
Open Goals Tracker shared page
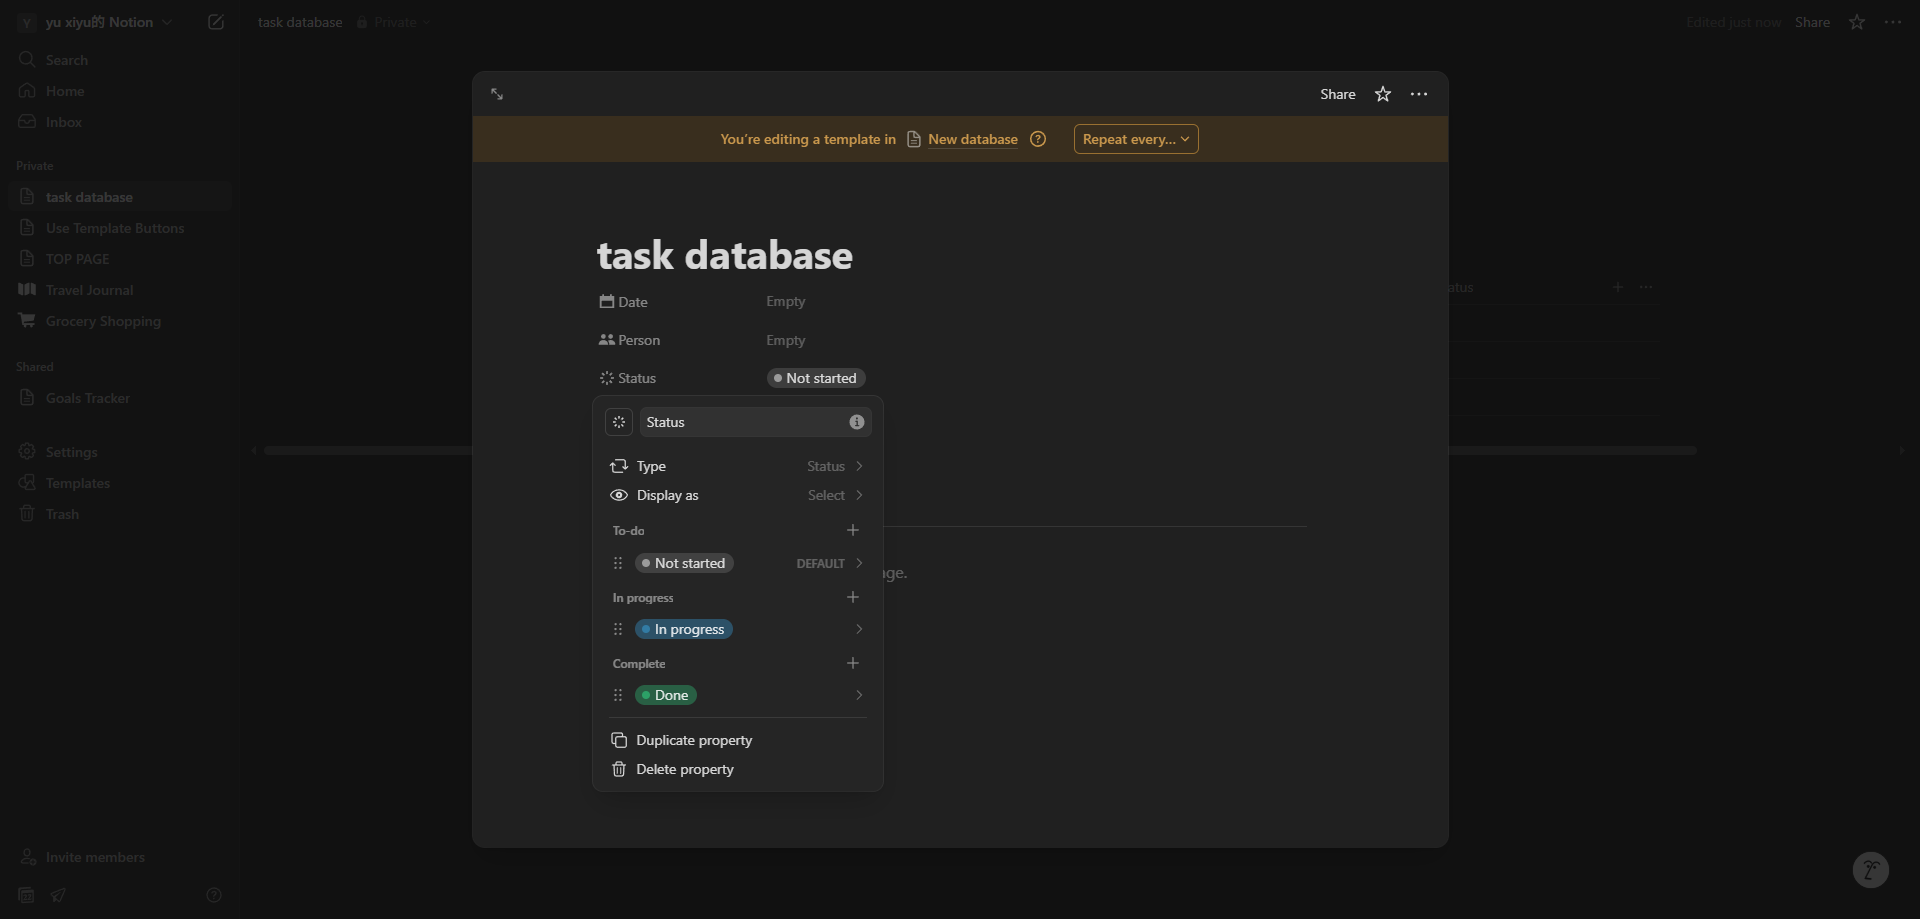pyautogui.click(x=118, y=398)
